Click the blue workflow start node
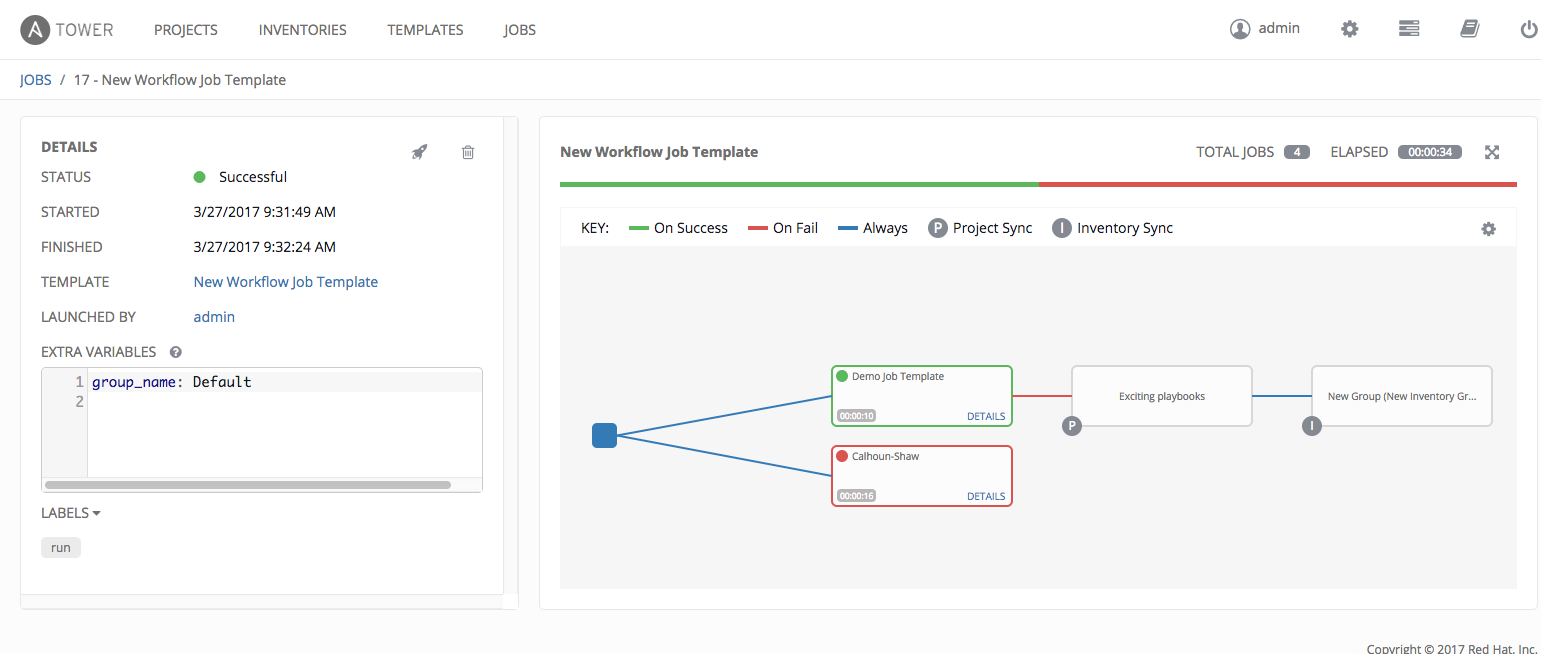The height and width of the screenshot is (654, 1541). 604,435
